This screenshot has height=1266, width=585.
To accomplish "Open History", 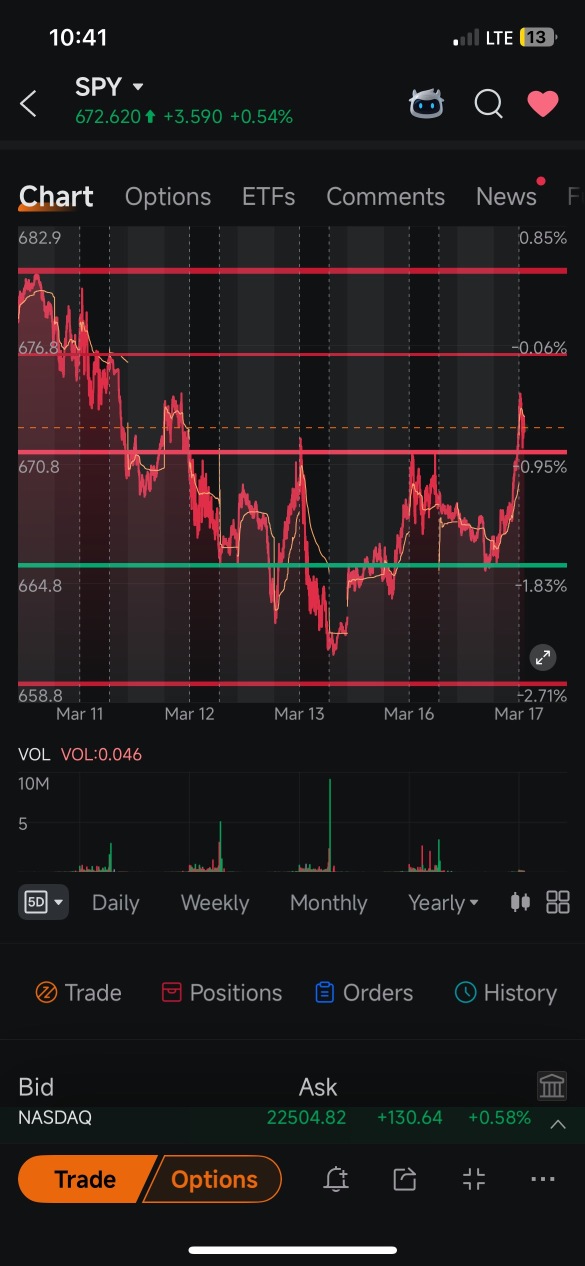I will (505, 993).
